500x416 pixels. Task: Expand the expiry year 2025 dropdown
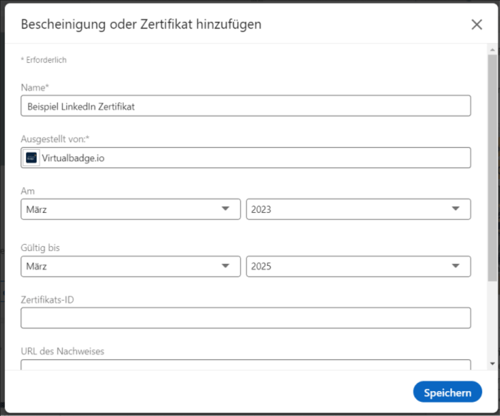[x=358, y=266]
